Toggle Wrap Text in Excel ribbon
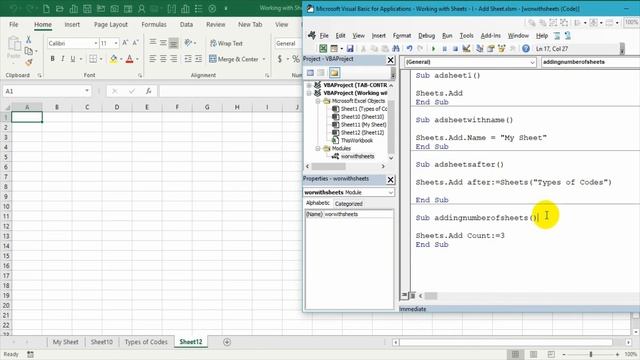The image size is (640, 360). 226,43
